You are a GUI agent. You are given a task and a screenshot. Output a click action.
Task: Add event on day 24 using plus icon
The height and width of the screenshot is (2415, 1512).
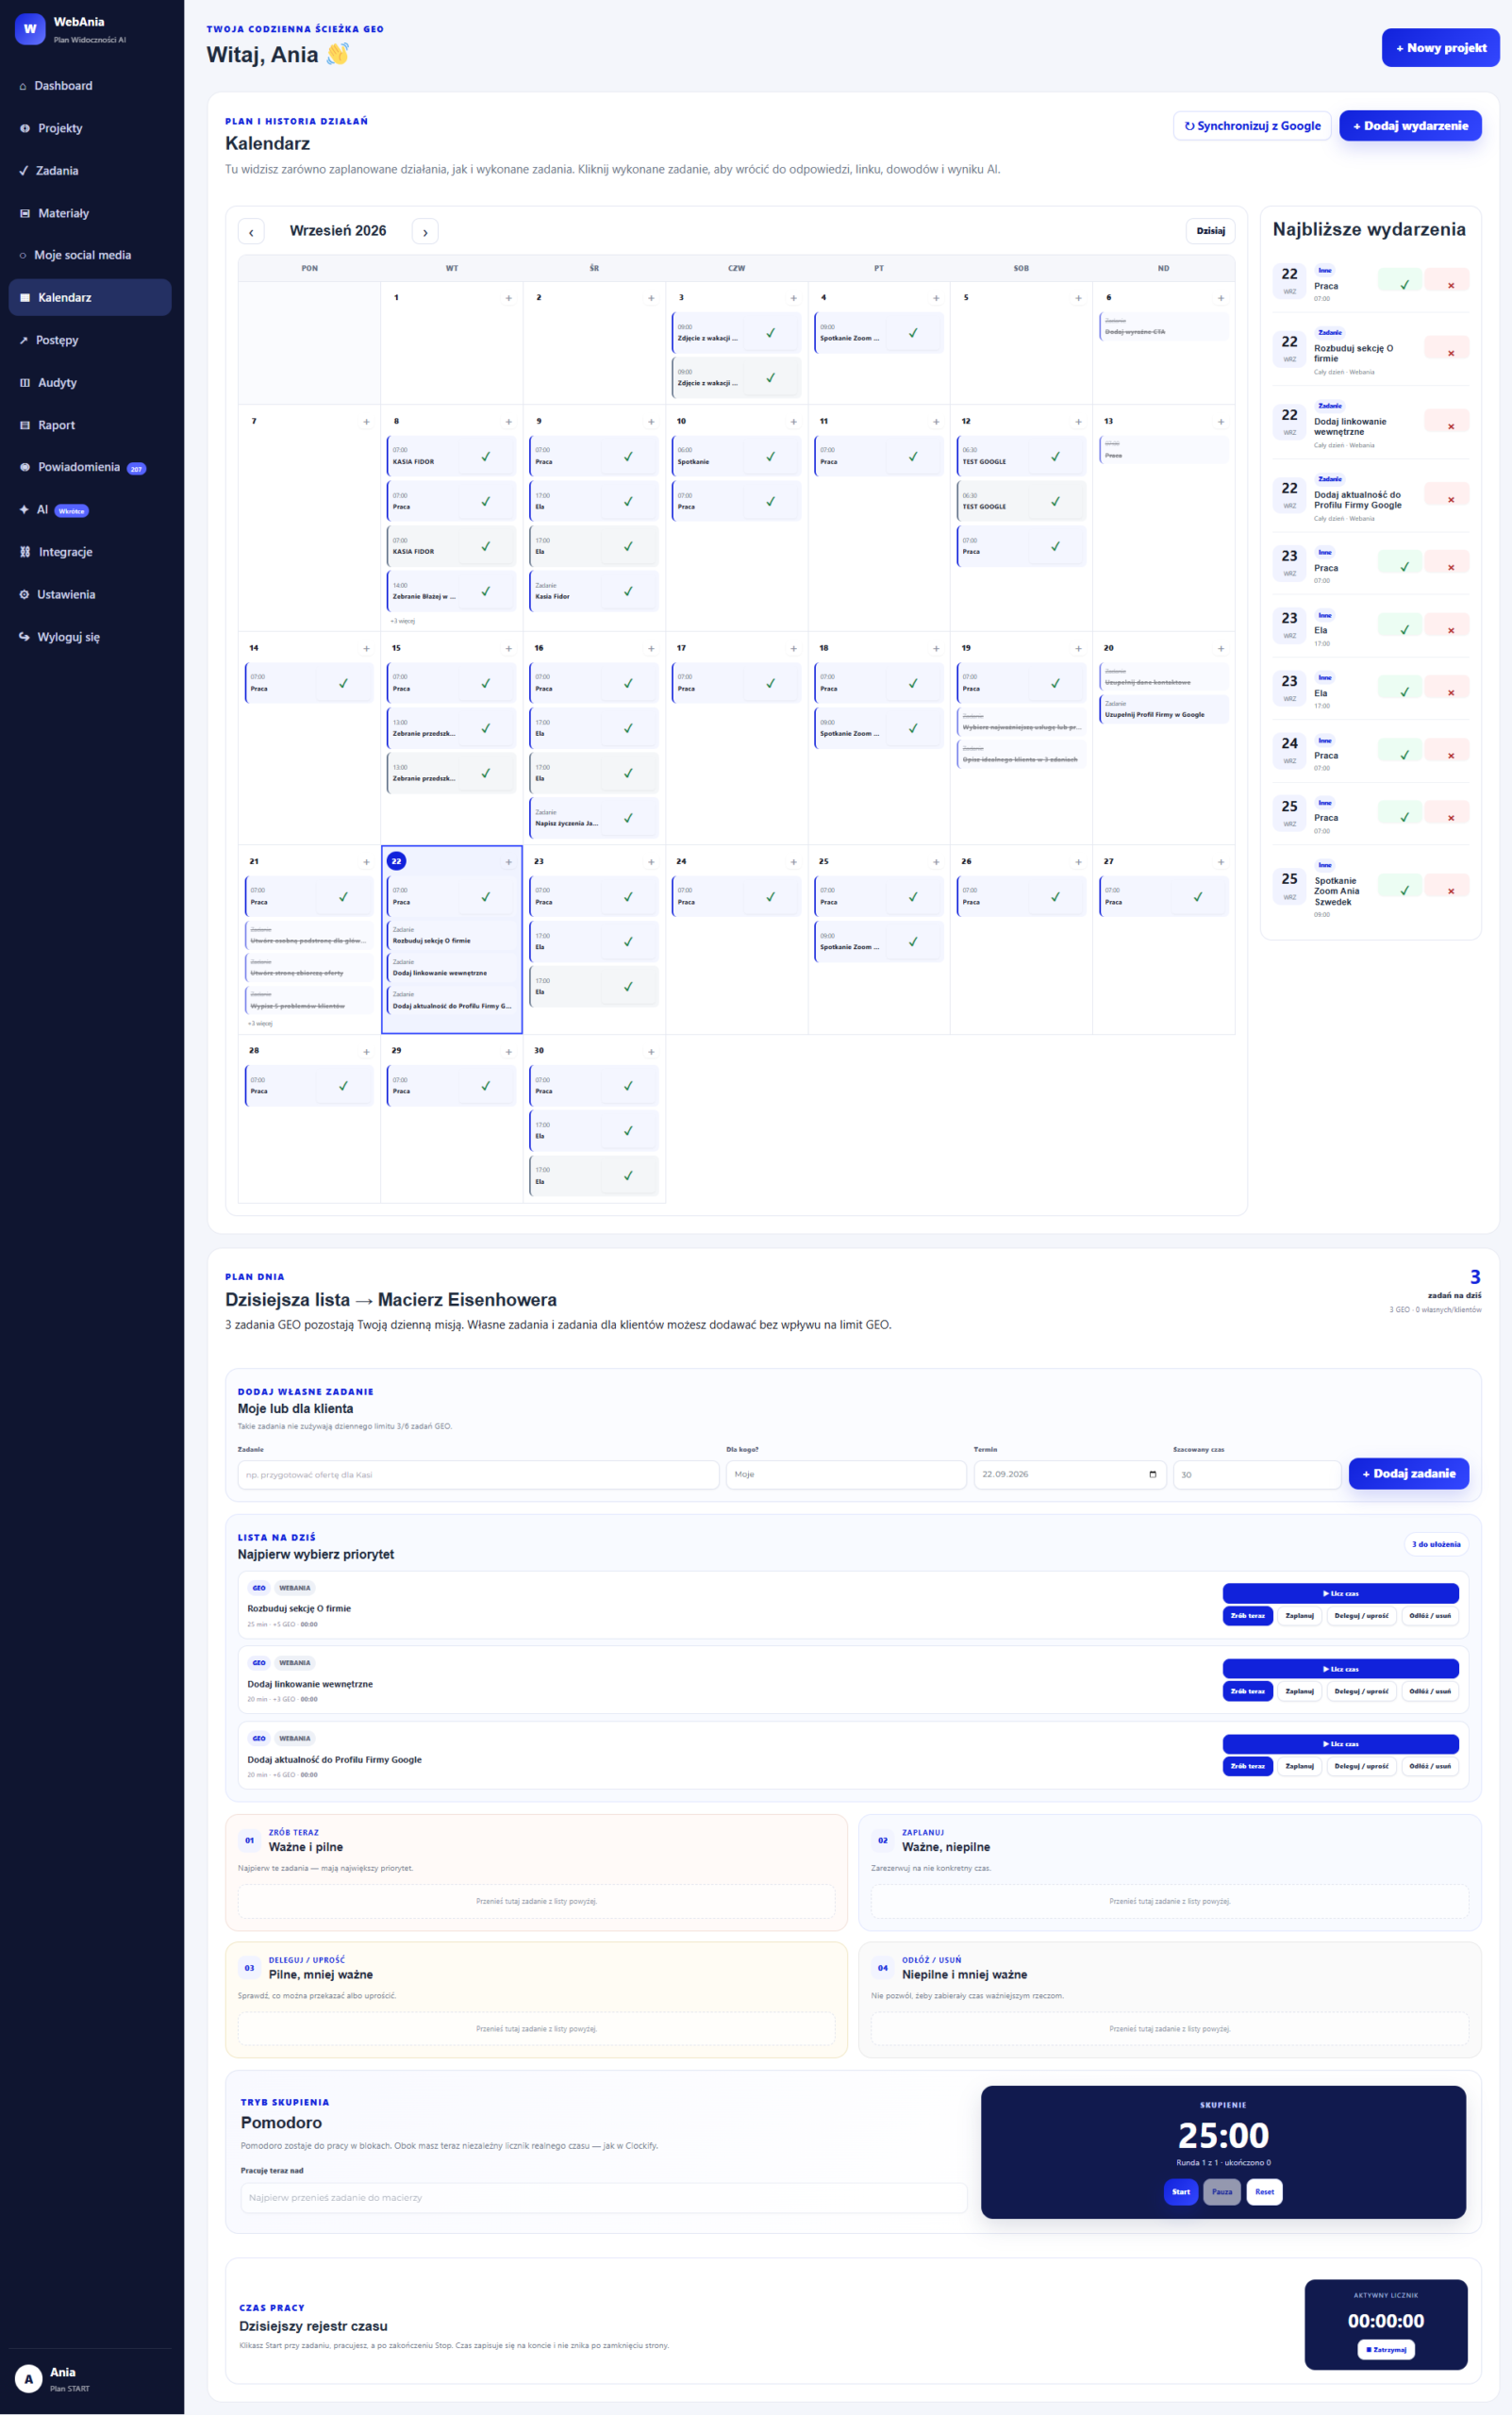tap(793, 862)
